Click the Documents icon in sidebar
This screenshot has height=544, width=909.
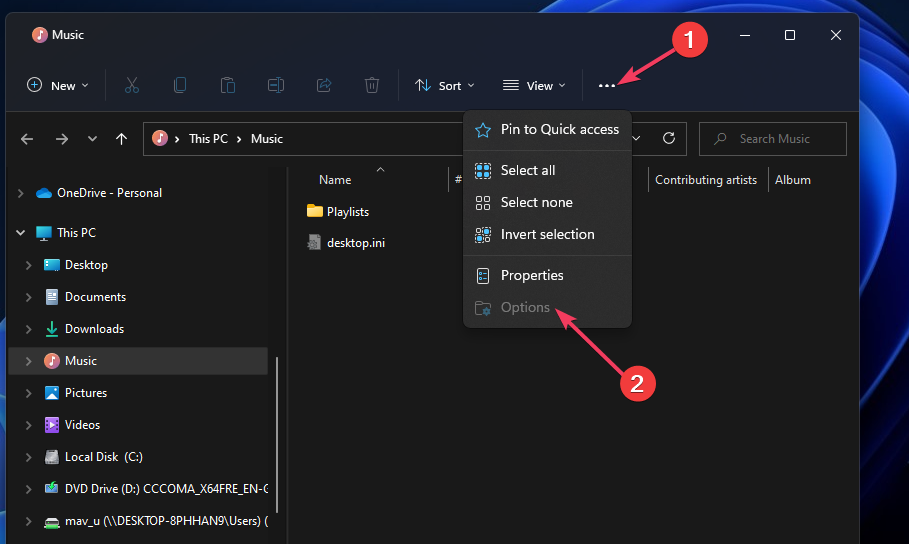click(52, 297)
